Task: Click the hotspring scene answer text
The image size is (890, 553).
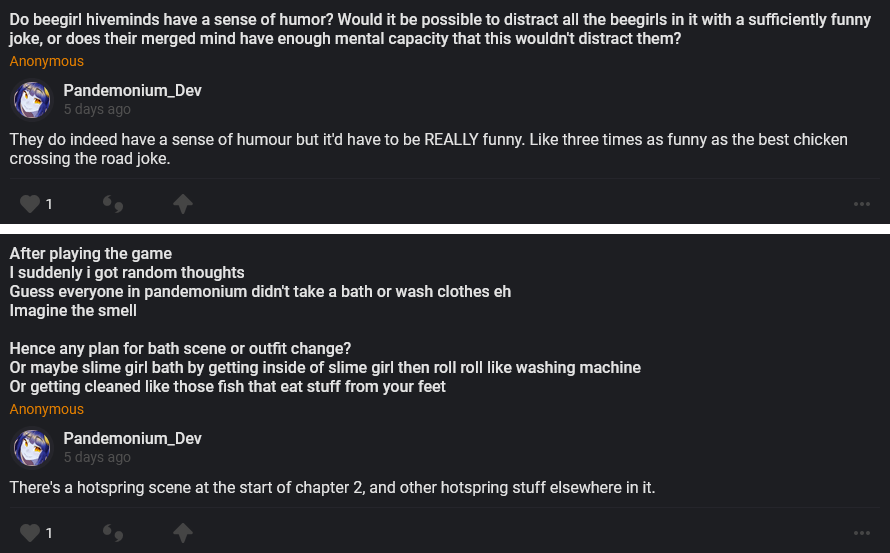Action: (332, 488)
